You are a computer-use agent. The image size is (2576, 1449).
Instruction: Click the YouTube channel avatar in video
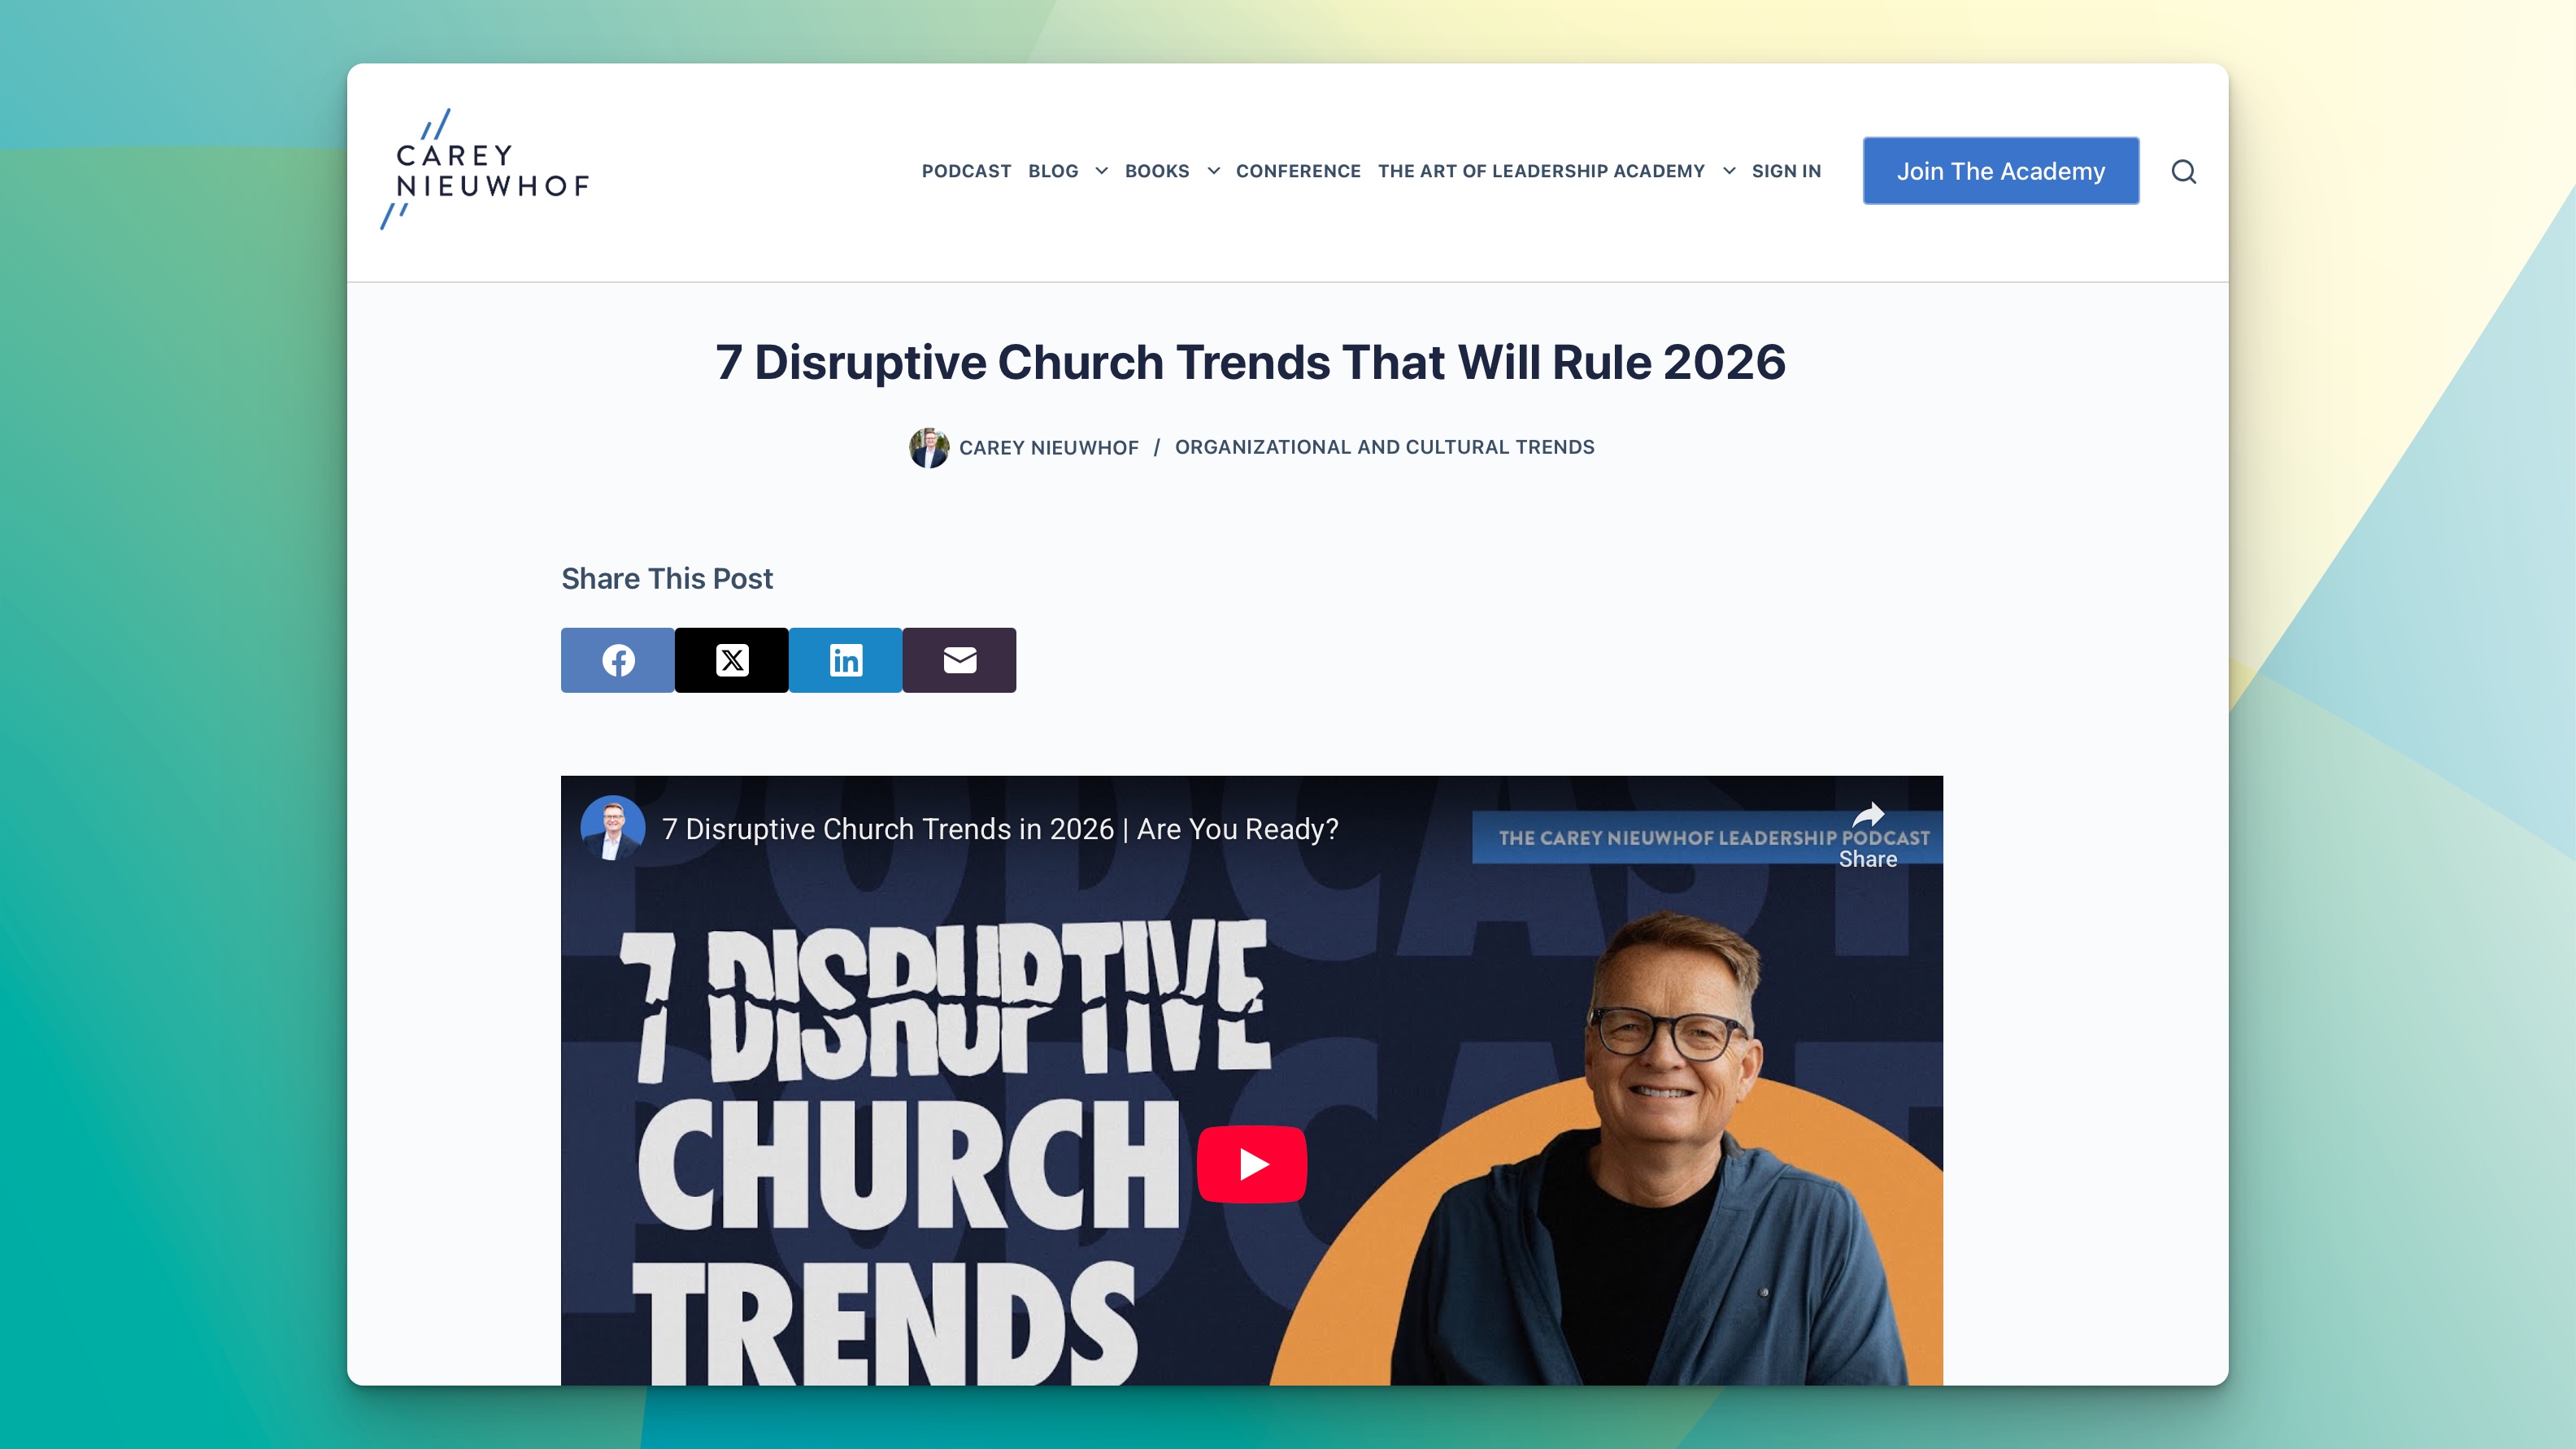point(612,828)
